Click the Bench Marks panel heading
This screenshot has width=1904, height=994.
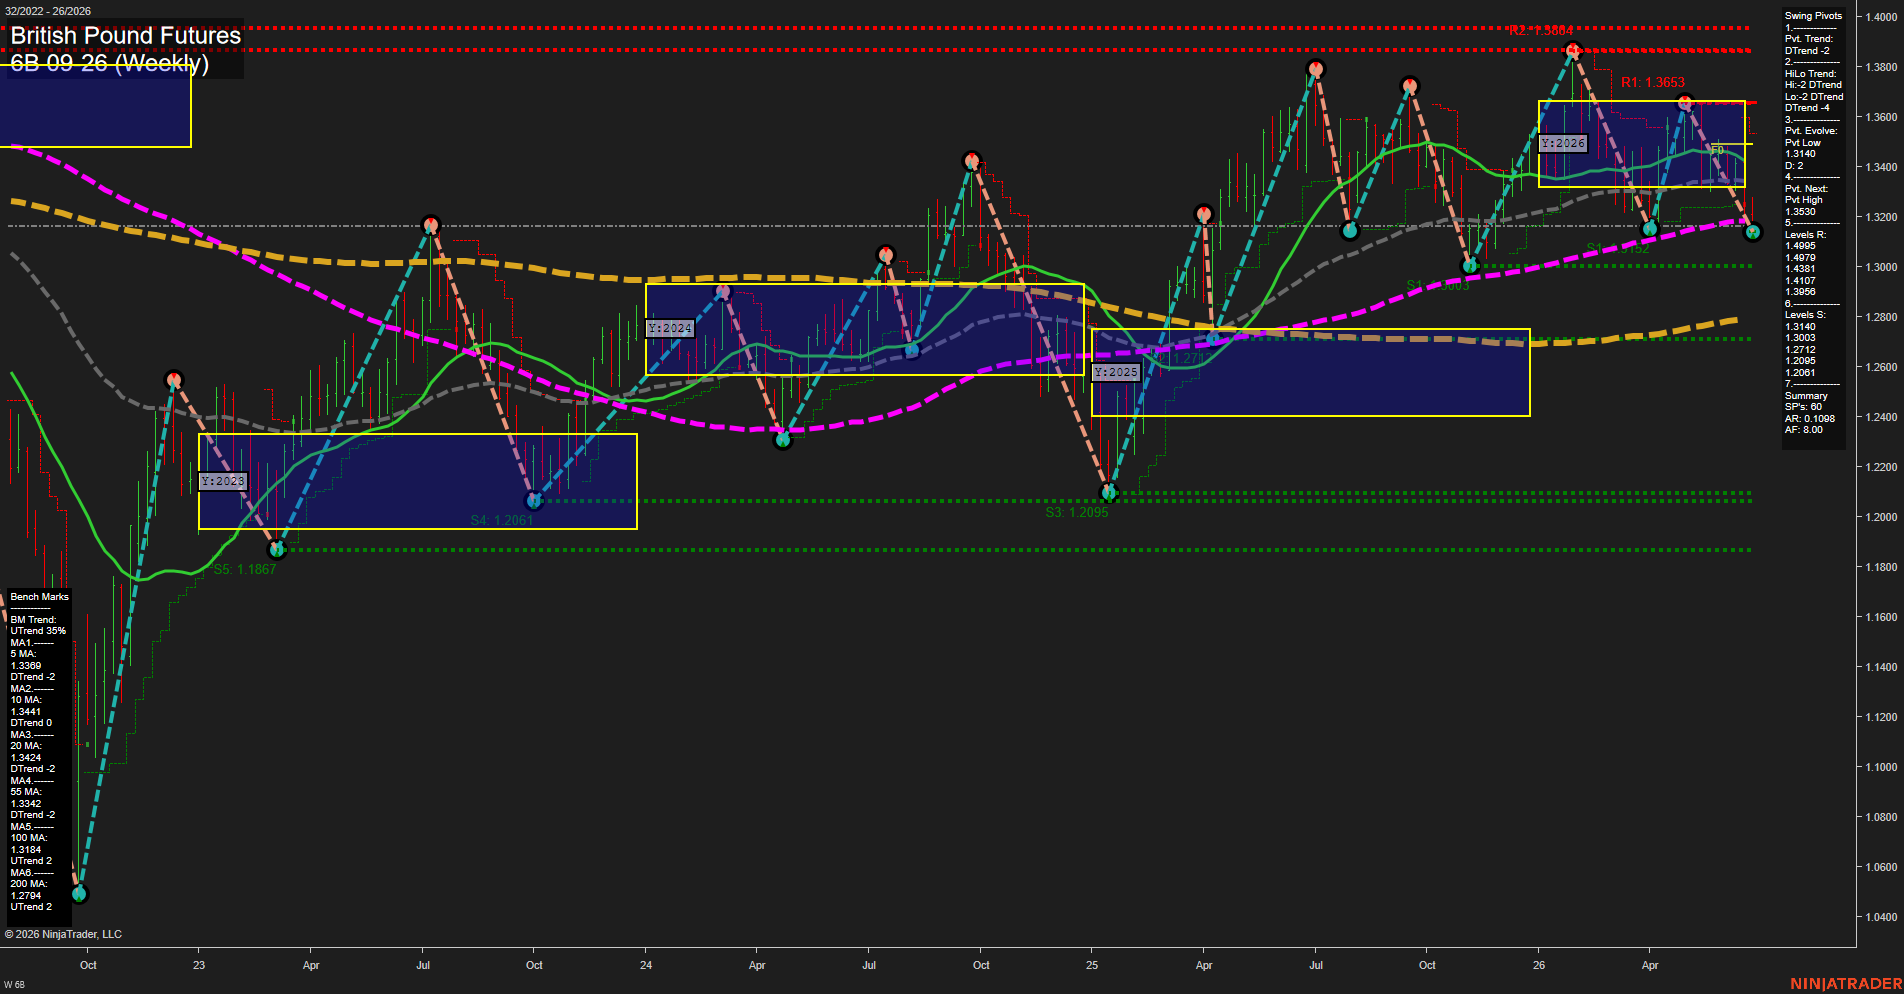(40, 597)
